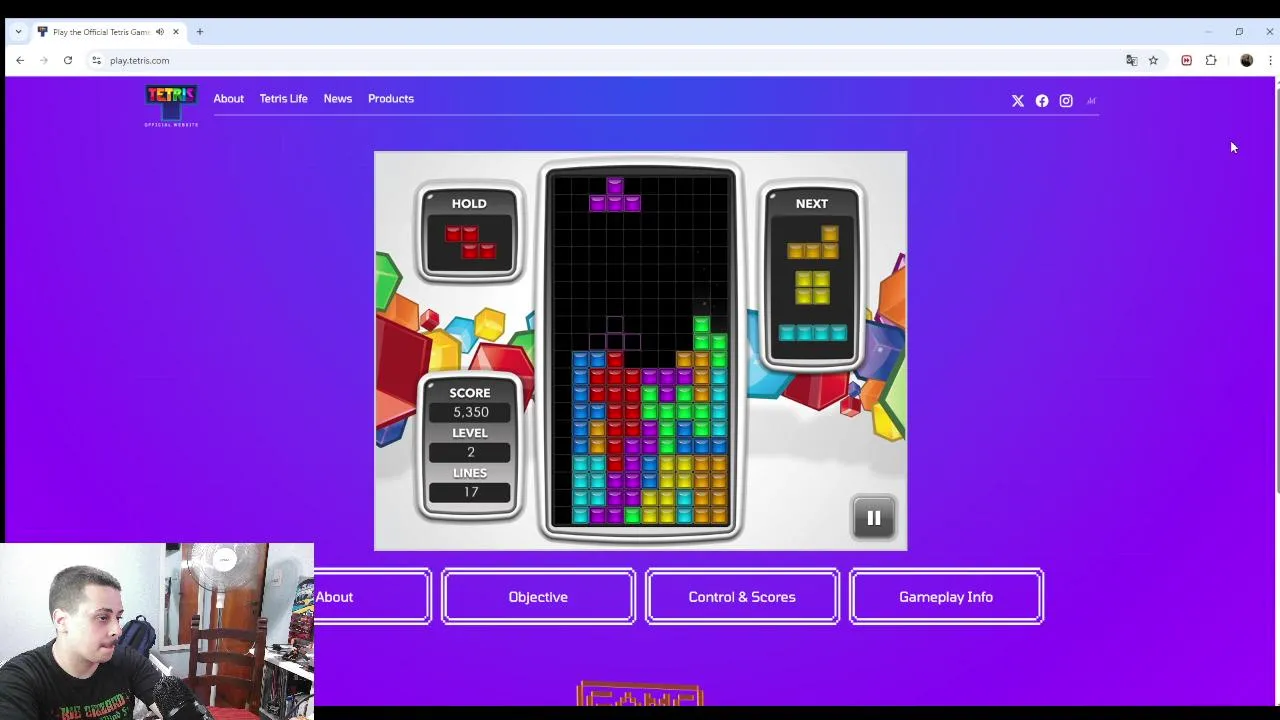Click the red extension icon in toolbar
This screenshot has height=720, width=1280.
tap(1186, 60)
